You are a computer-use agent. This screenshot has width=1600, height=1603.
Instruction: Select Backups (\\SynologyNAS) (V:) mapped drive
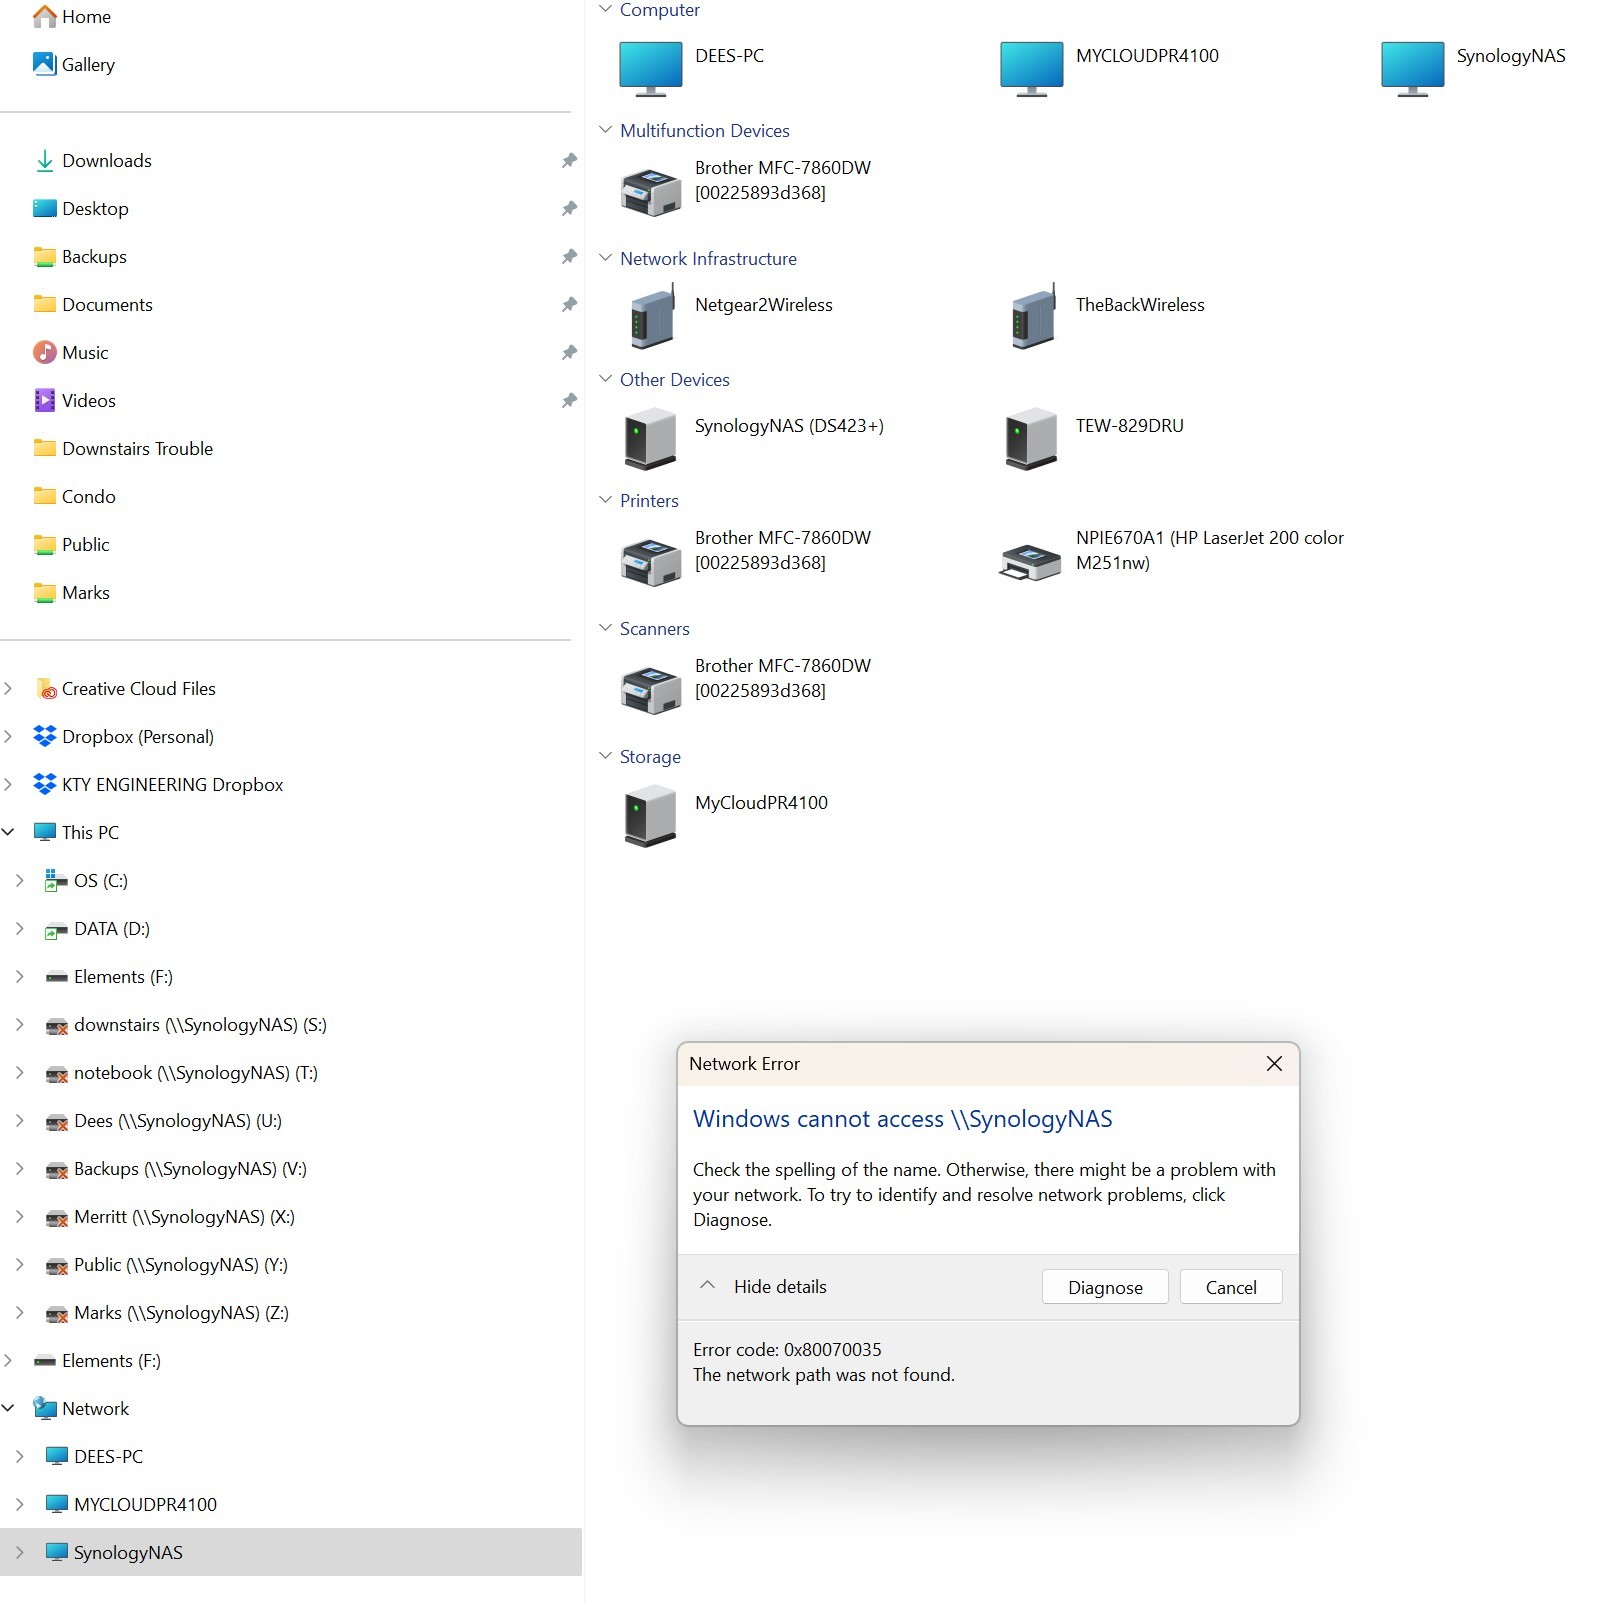tap(176, 1168)
